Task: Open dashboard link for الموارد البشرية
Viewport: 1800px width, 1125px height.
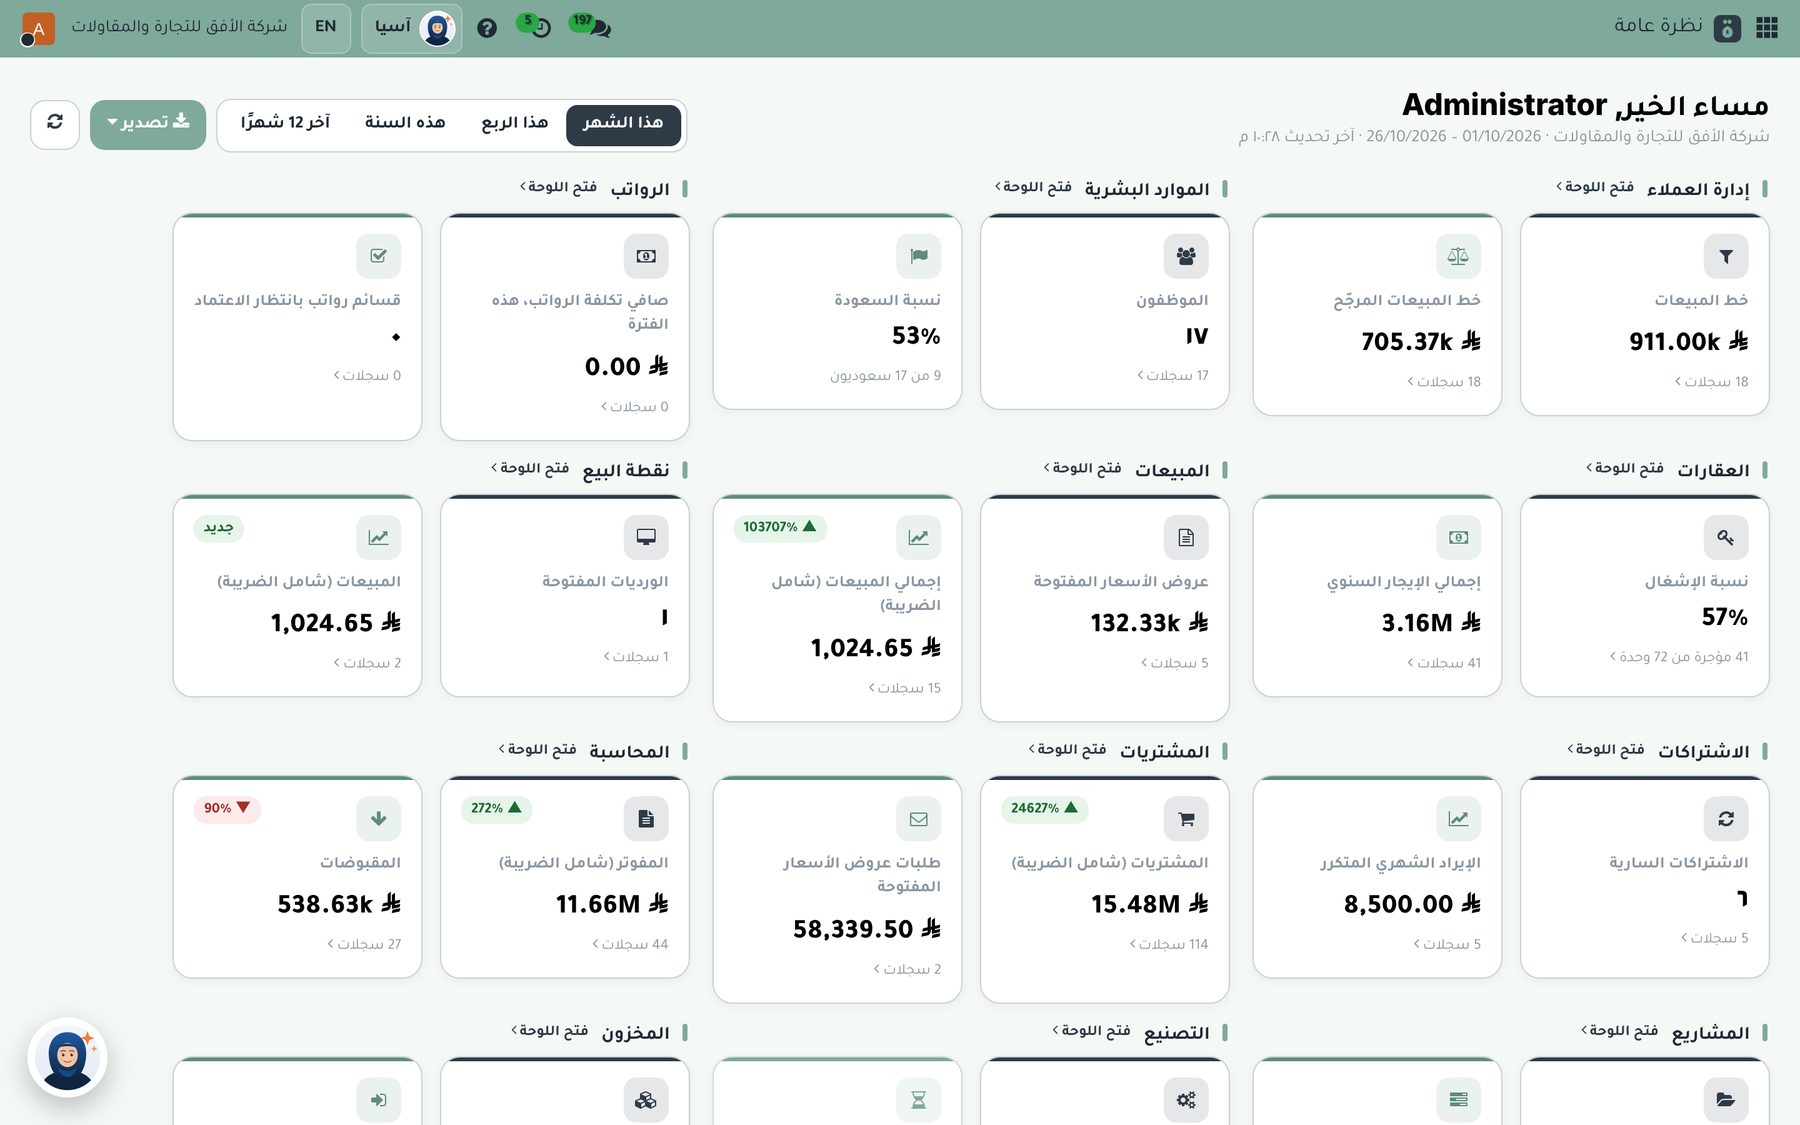Action: click(x=1033, y=187)
